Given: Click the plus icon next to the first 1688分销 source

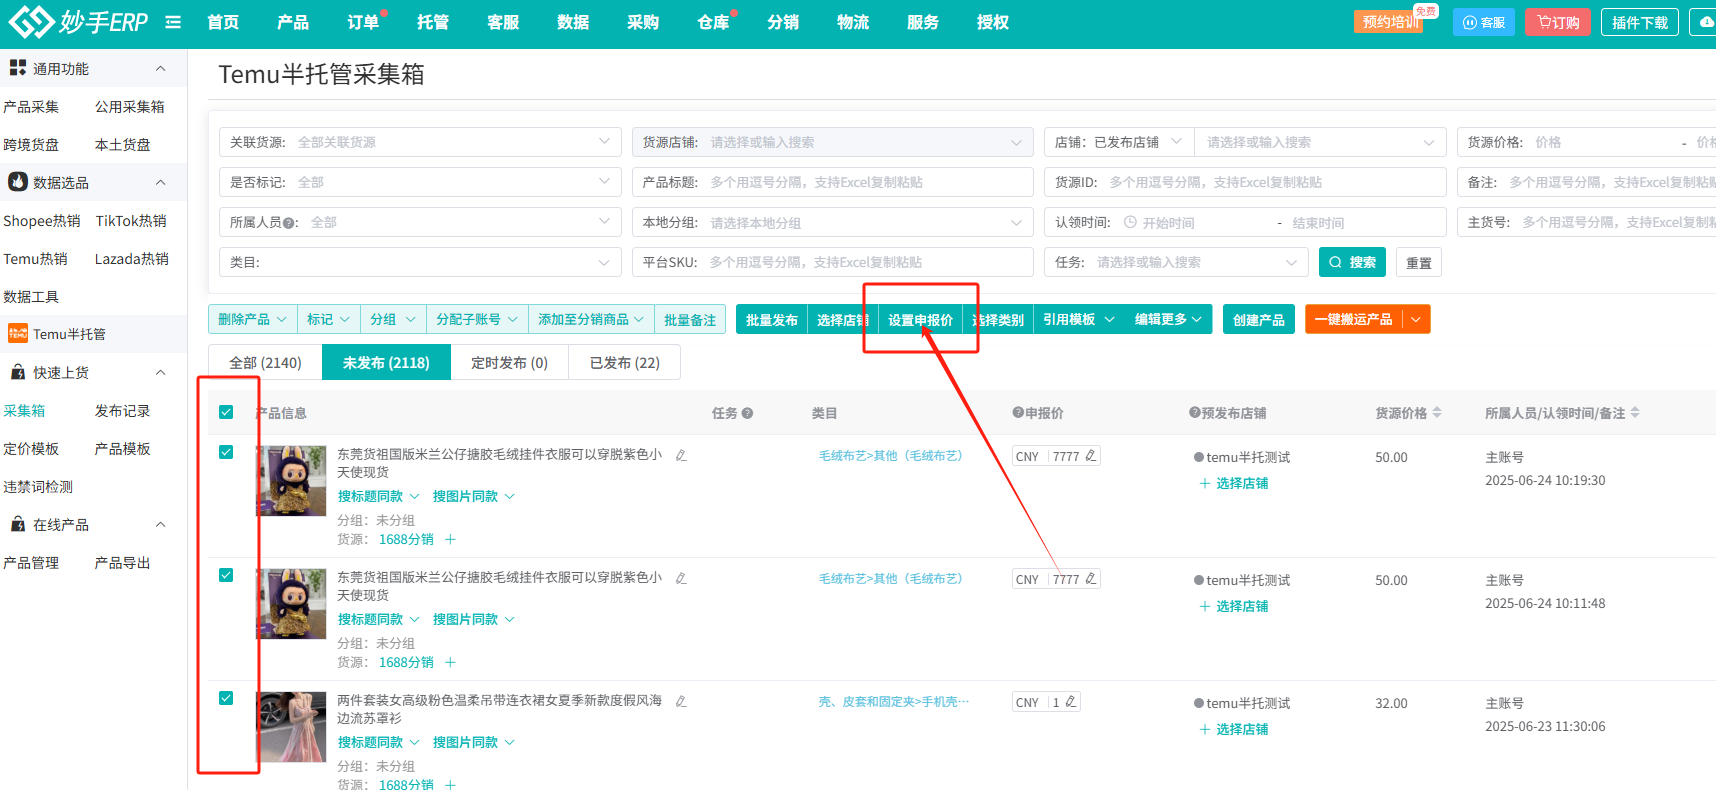Looking at the screenshot, I should click(x=450, y=539).
